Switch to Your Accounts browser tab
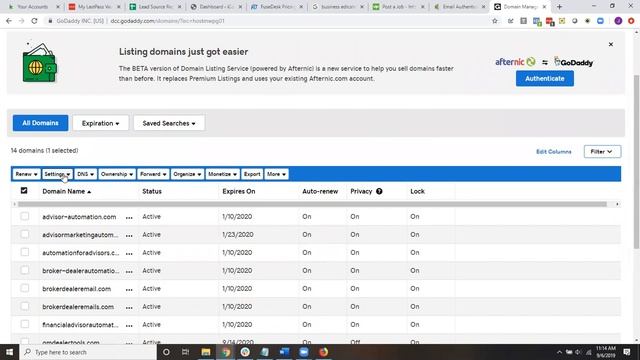The image size is (640, 360). click(x=32, y=7)
